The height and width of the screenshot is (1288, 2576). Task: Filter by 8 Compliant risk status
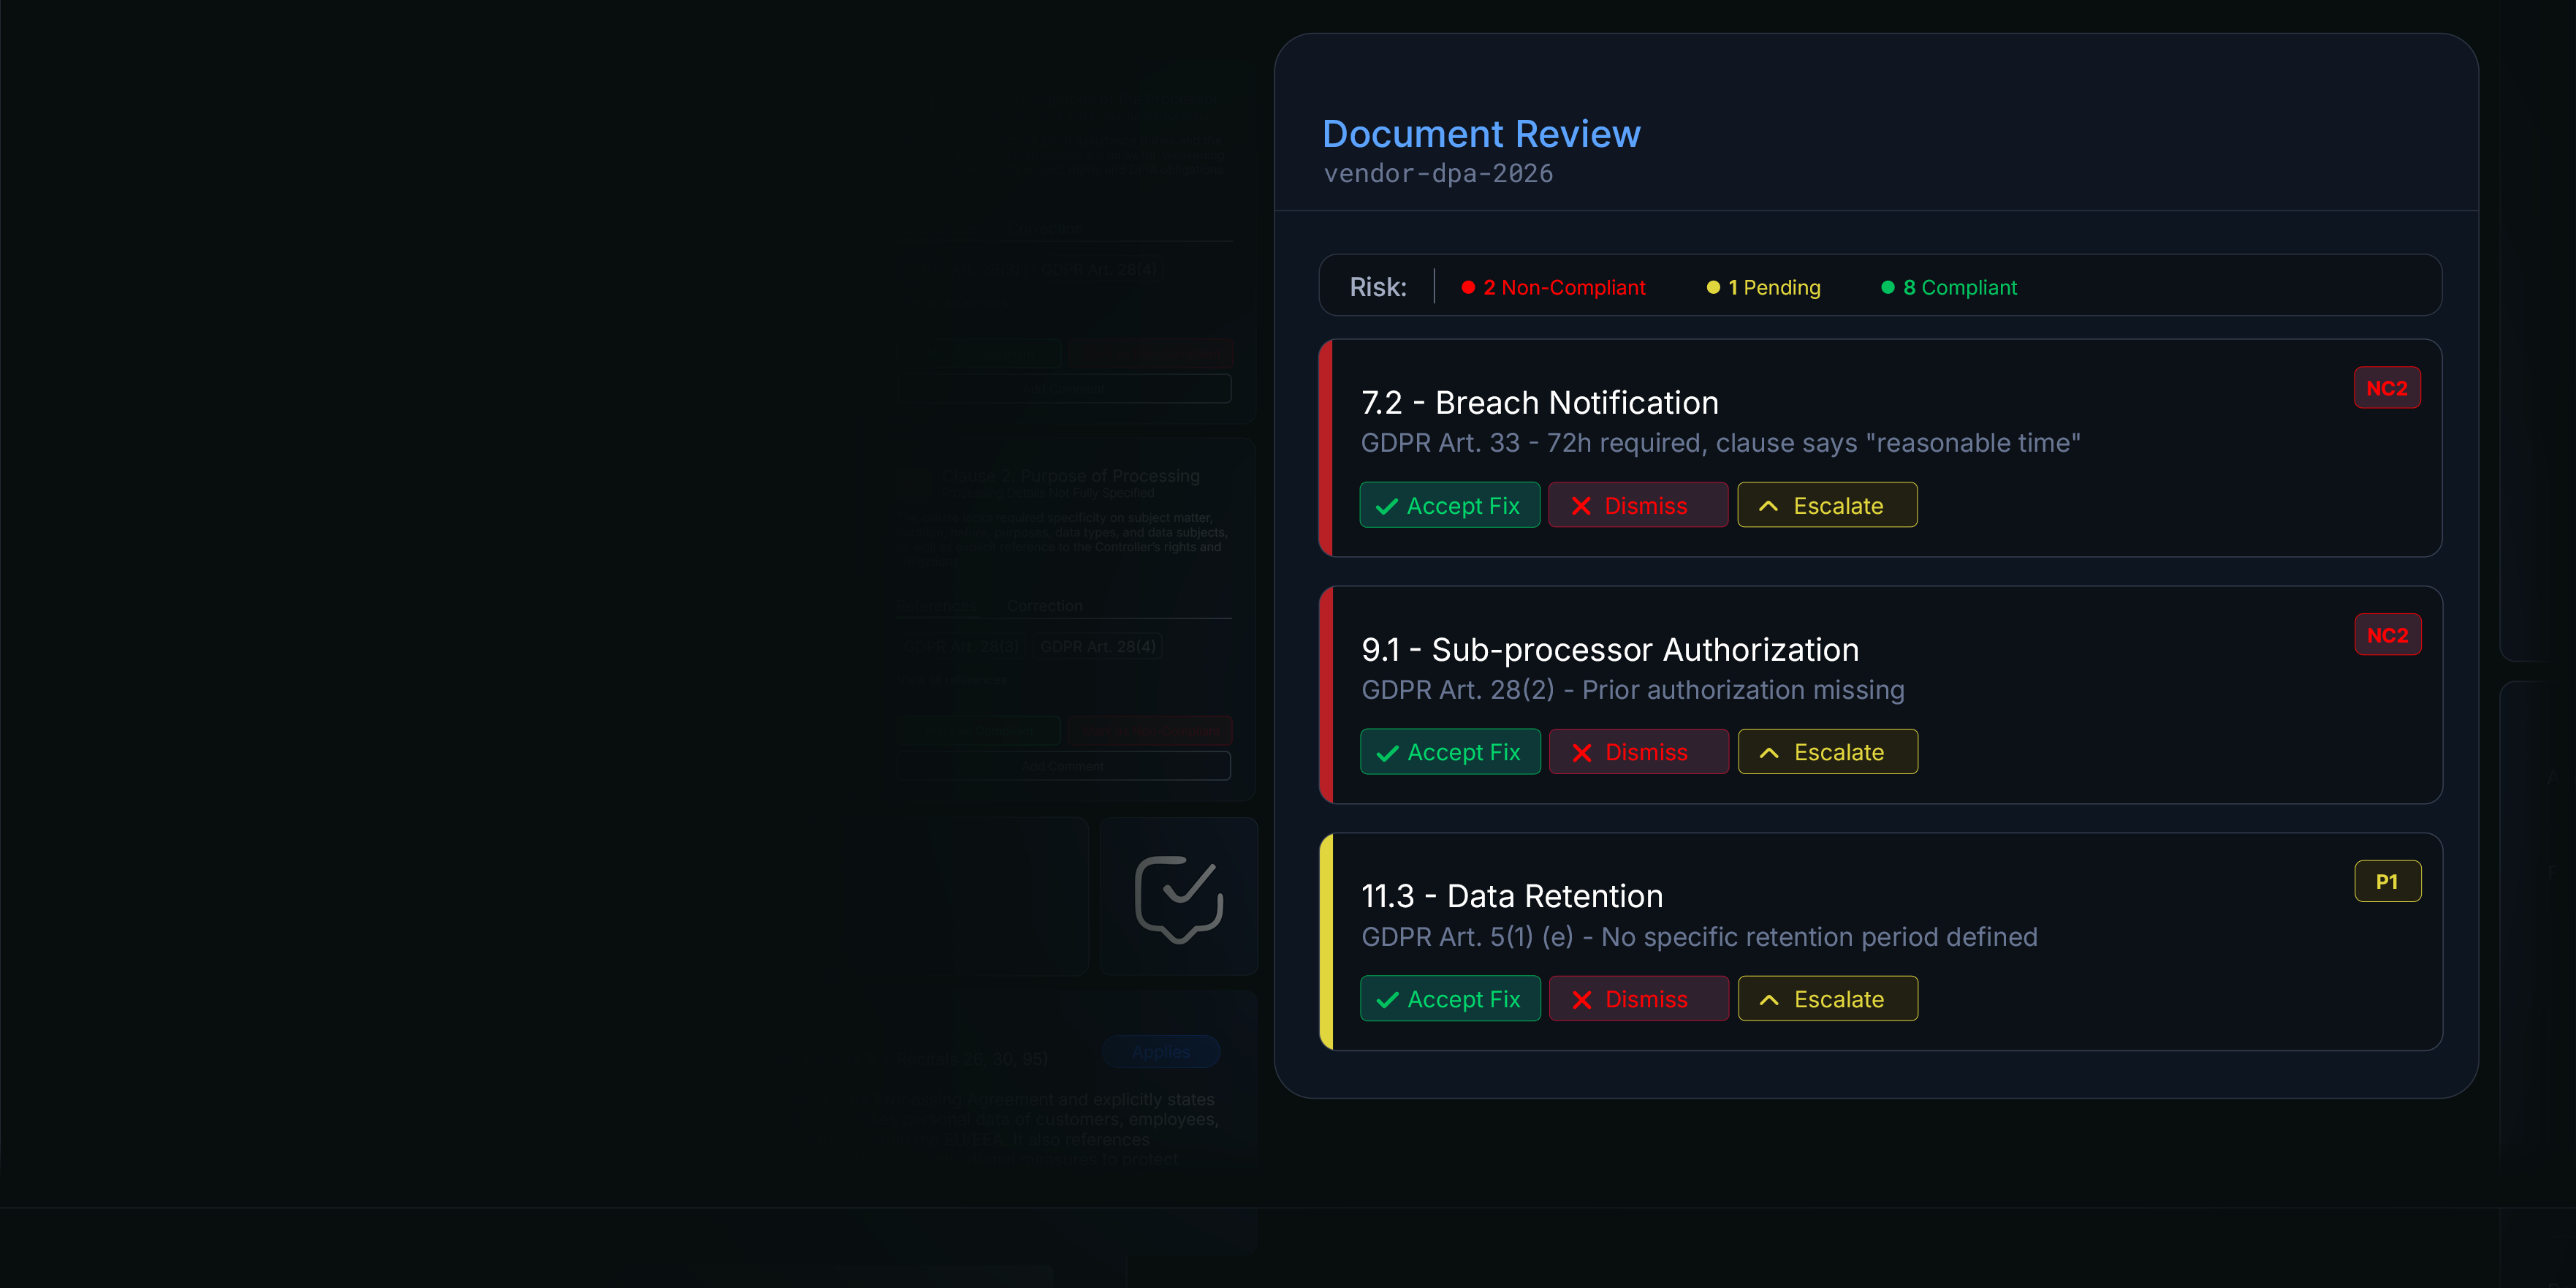1949,288
